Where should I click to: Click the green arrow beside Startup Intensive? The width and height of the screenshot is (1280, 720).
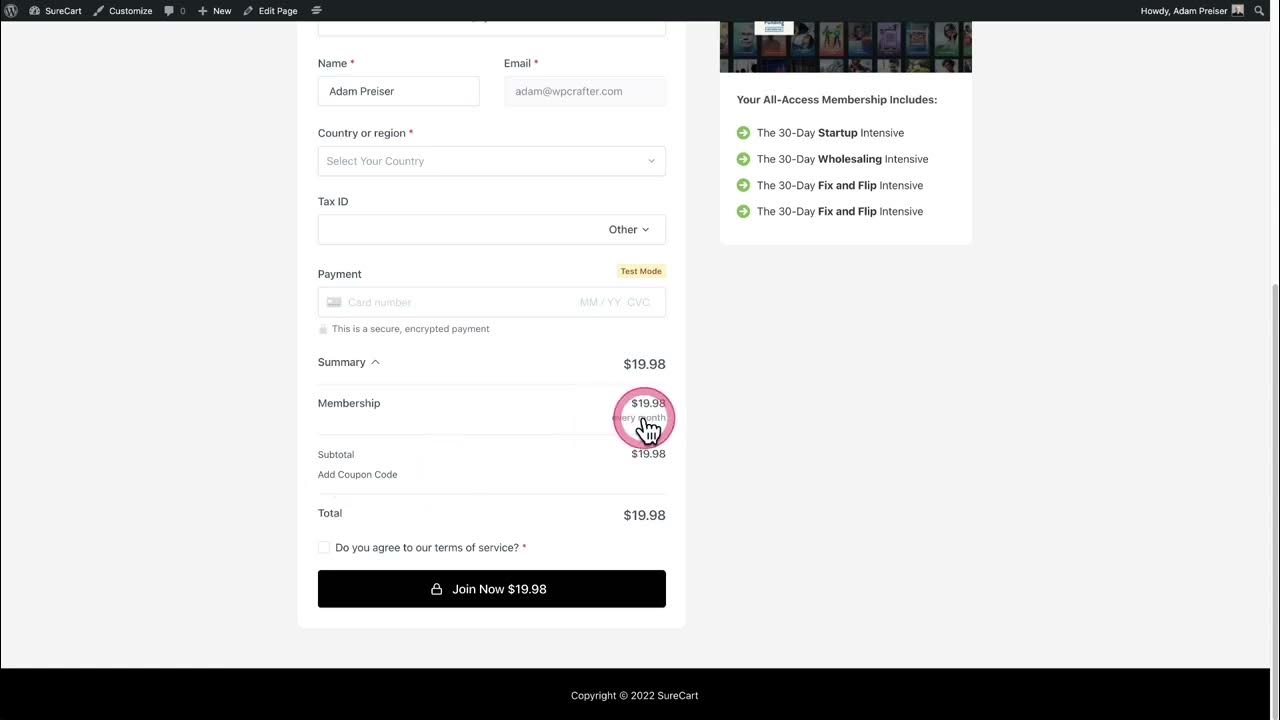[x=743, y=133]
